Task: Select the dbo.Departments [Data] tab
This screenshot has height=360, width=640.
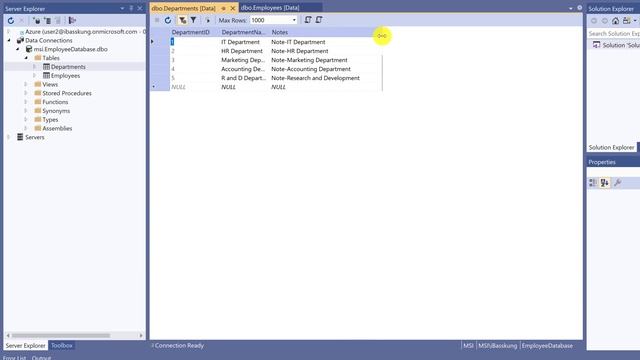Action: pyautogui.click(x=183, y=8)
